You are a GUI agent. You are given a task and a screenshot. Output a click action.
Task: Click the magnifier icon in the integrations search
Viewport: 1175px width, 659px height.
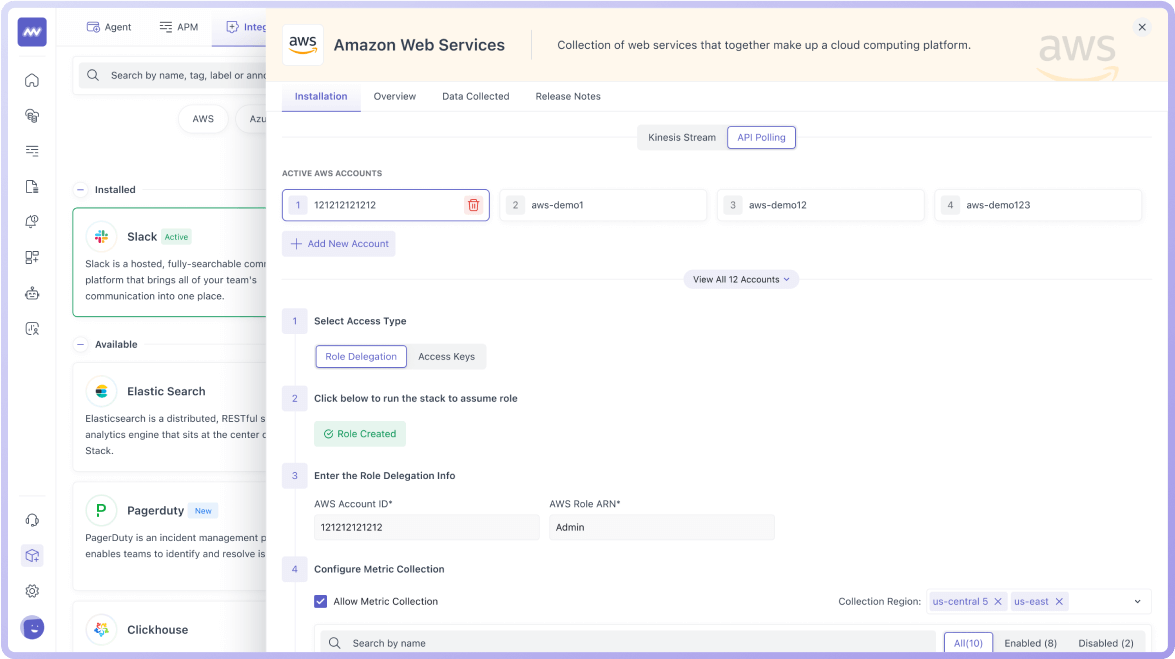tap(93, 75)
